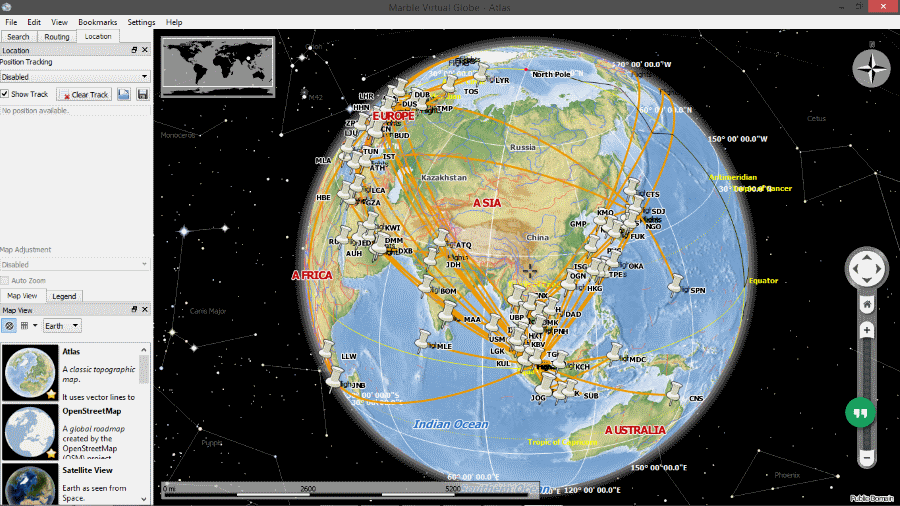Click the Kazakhstan country label
This screenshot has height=506, width=900.
pyautogui.click(x=444, y=177)
